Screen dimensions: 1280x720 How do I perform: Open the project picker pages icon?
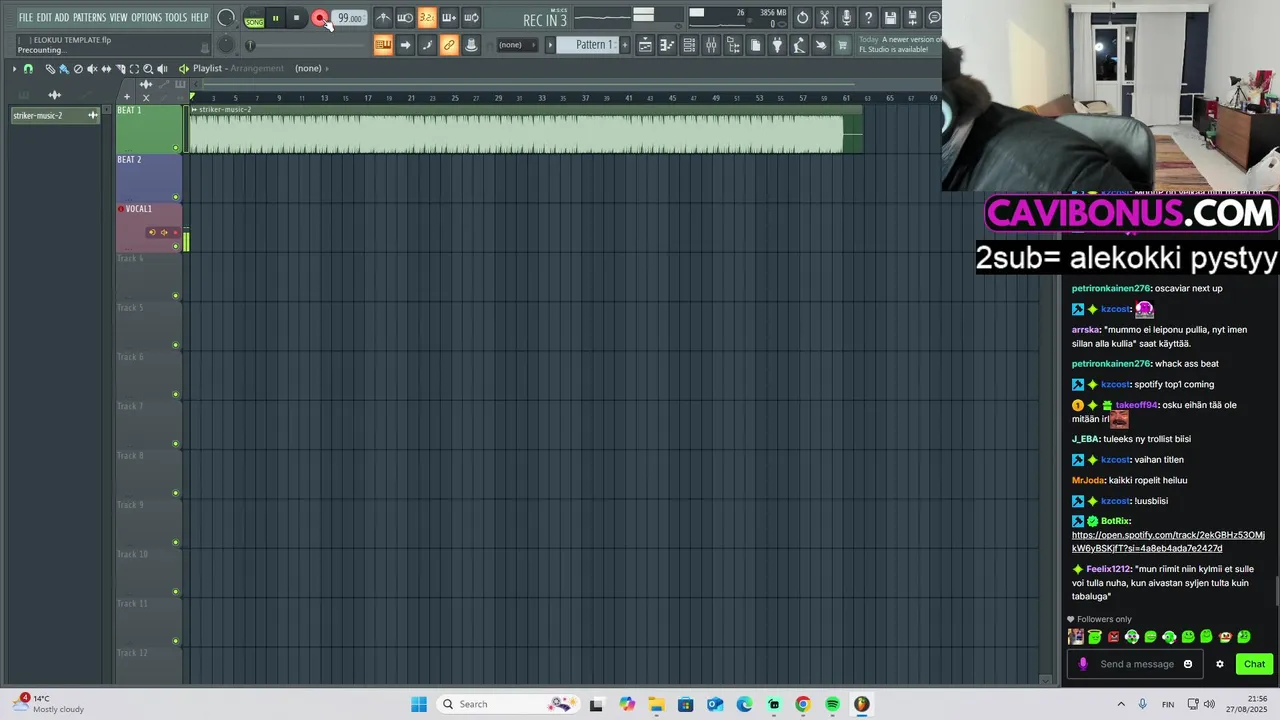pos(755,45)
